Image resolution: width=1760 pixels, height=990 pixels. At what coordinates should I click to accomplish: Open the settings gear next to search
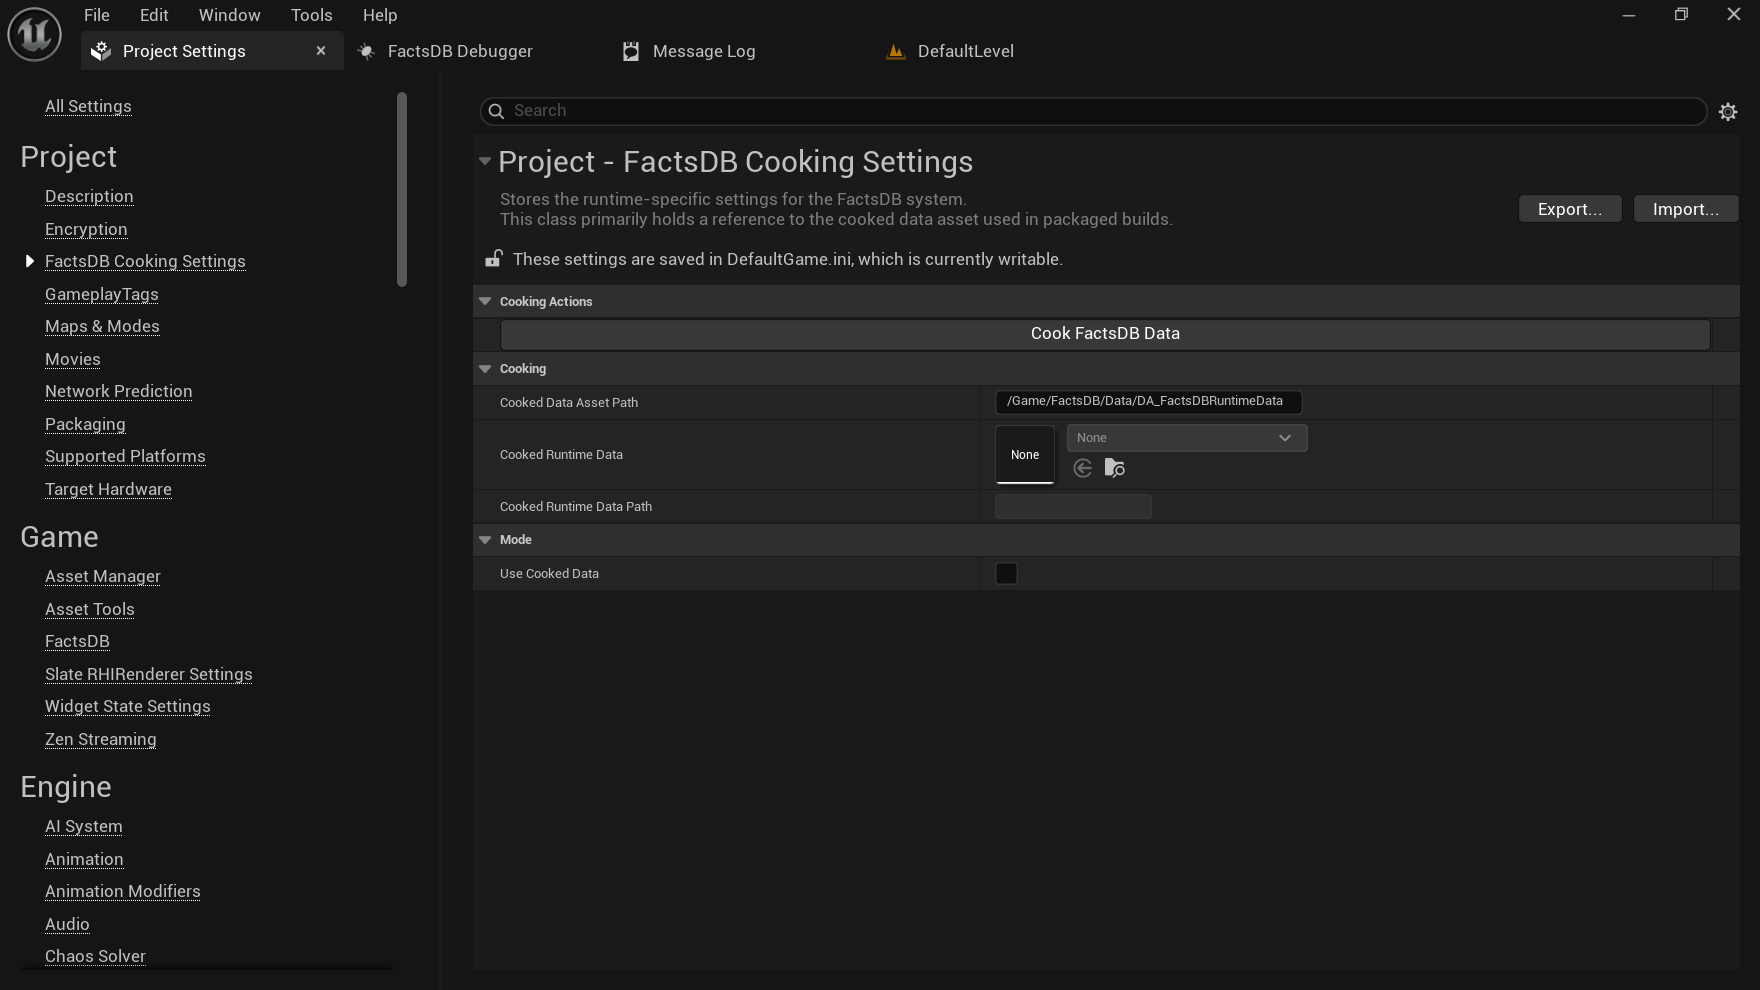coord(1728,112)
